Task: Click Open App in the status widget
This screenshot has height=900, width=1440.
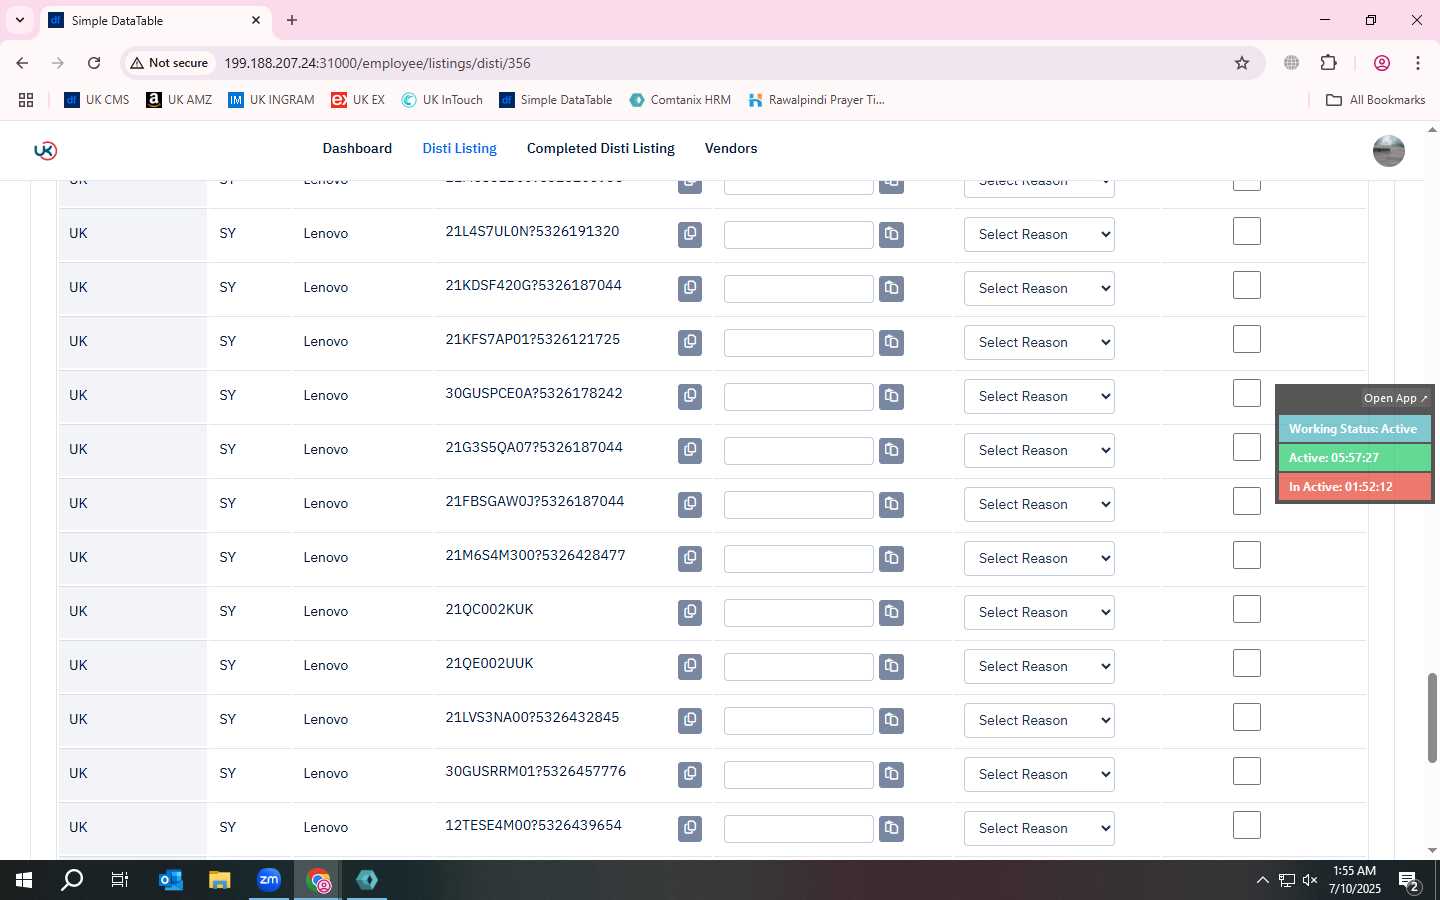Action: tap(1396, 398)
